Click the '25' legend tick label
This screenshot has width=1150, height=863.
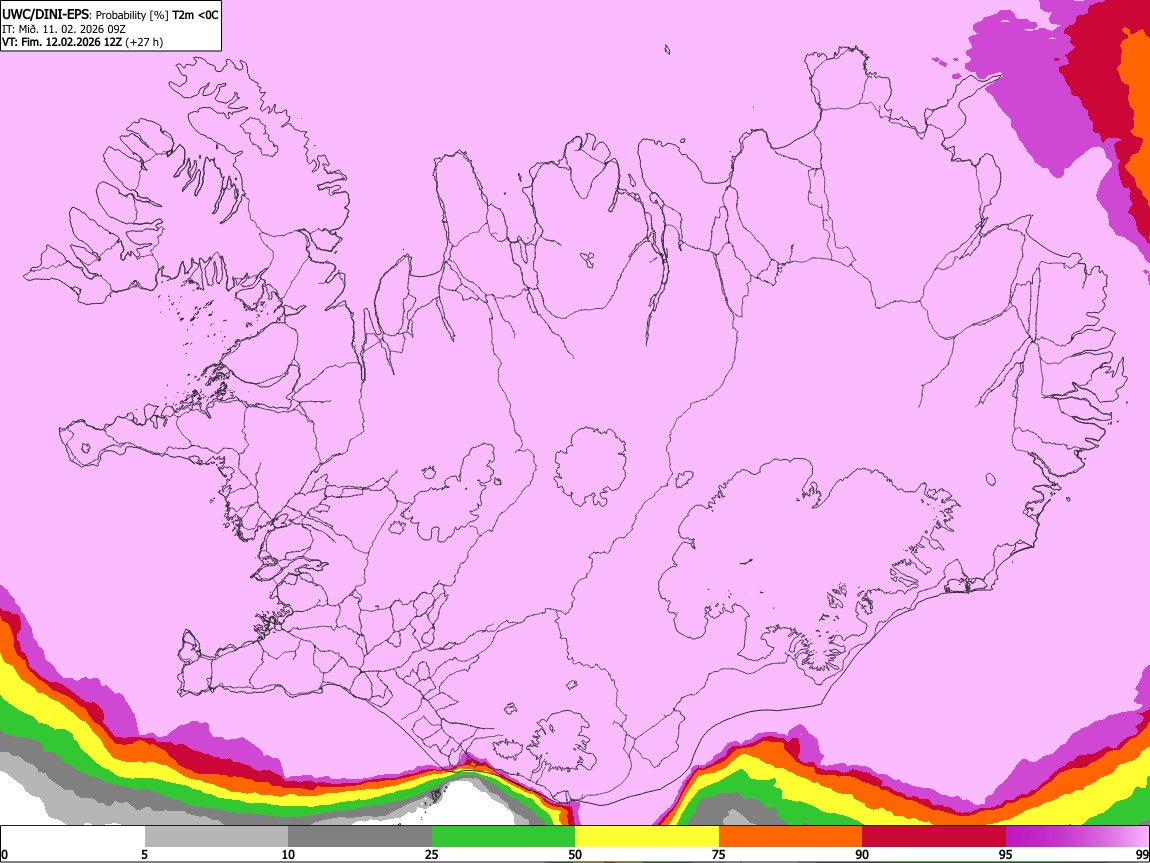pyautogui.click(x=432, y=854)
